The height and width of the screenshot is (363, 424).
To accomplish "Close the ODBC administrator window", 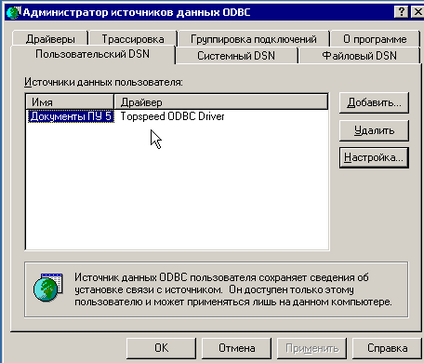I will click(x=417, y=12).
